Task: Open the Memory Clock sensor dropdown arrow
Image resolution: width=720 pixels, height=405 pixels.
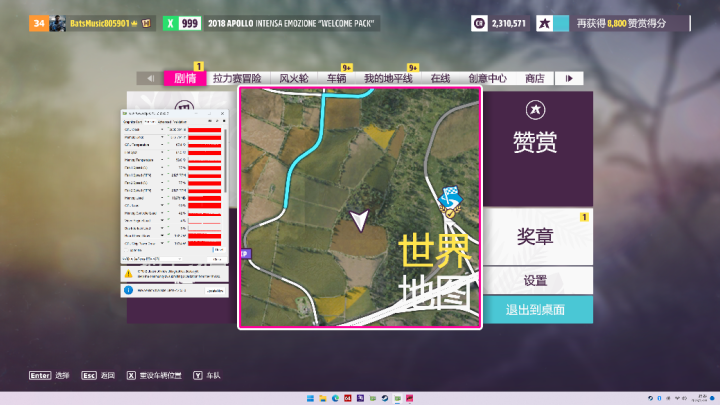Action: click(x=162, y=137)
